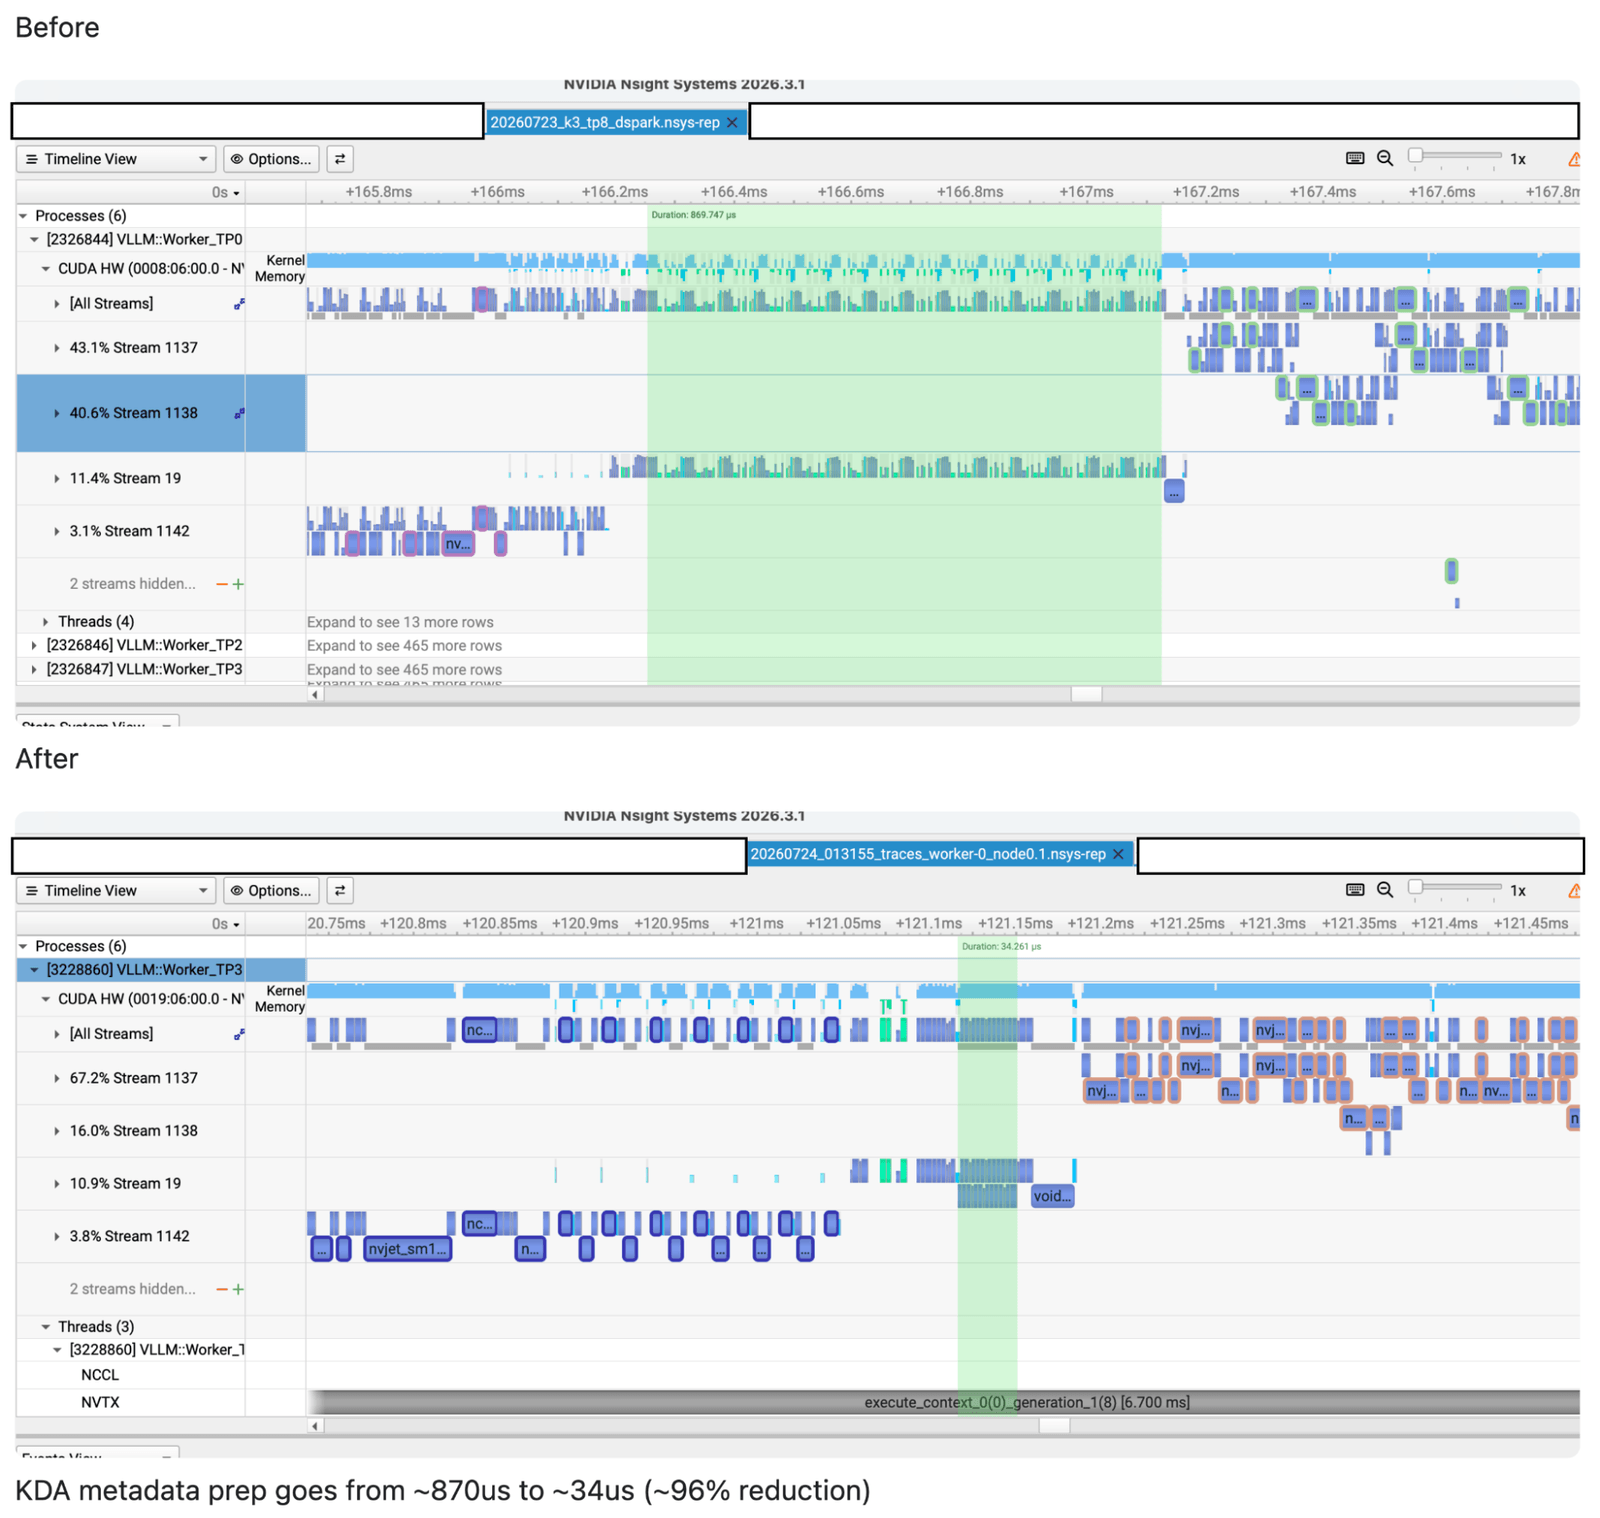Image resolution: width=1600 pixels, height=1518 pixels.
Task: Click left scroll arrow under Before timeline
Action: 315,694
